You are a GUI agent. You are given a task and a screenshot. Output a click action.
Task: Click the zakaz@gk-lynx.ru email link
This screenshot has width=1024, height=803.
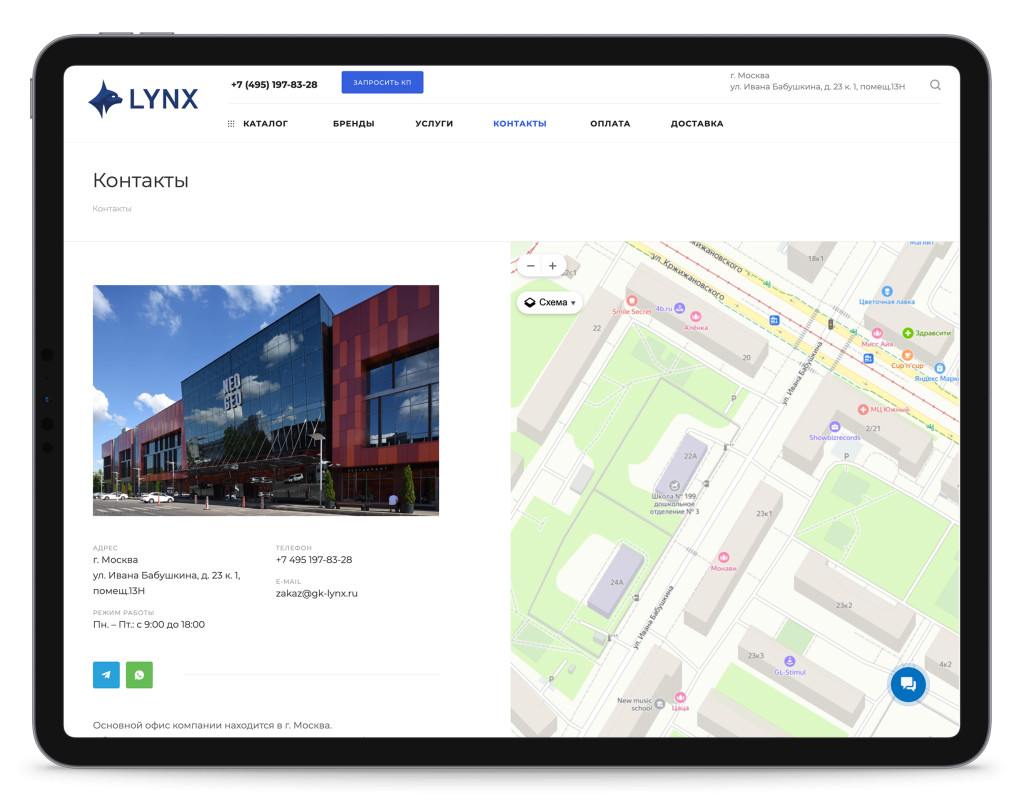coord(317,593)
